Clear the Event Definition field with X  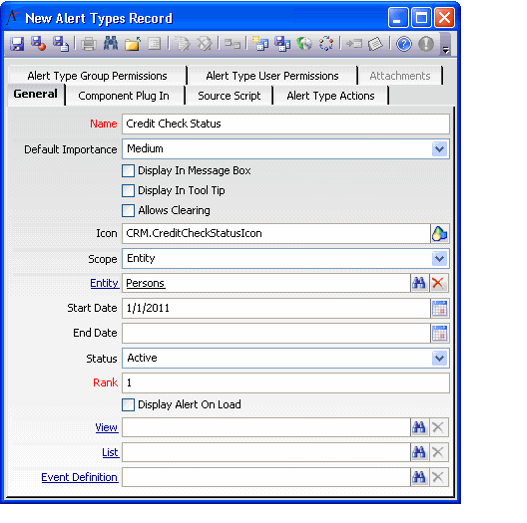tap(438, 477)
